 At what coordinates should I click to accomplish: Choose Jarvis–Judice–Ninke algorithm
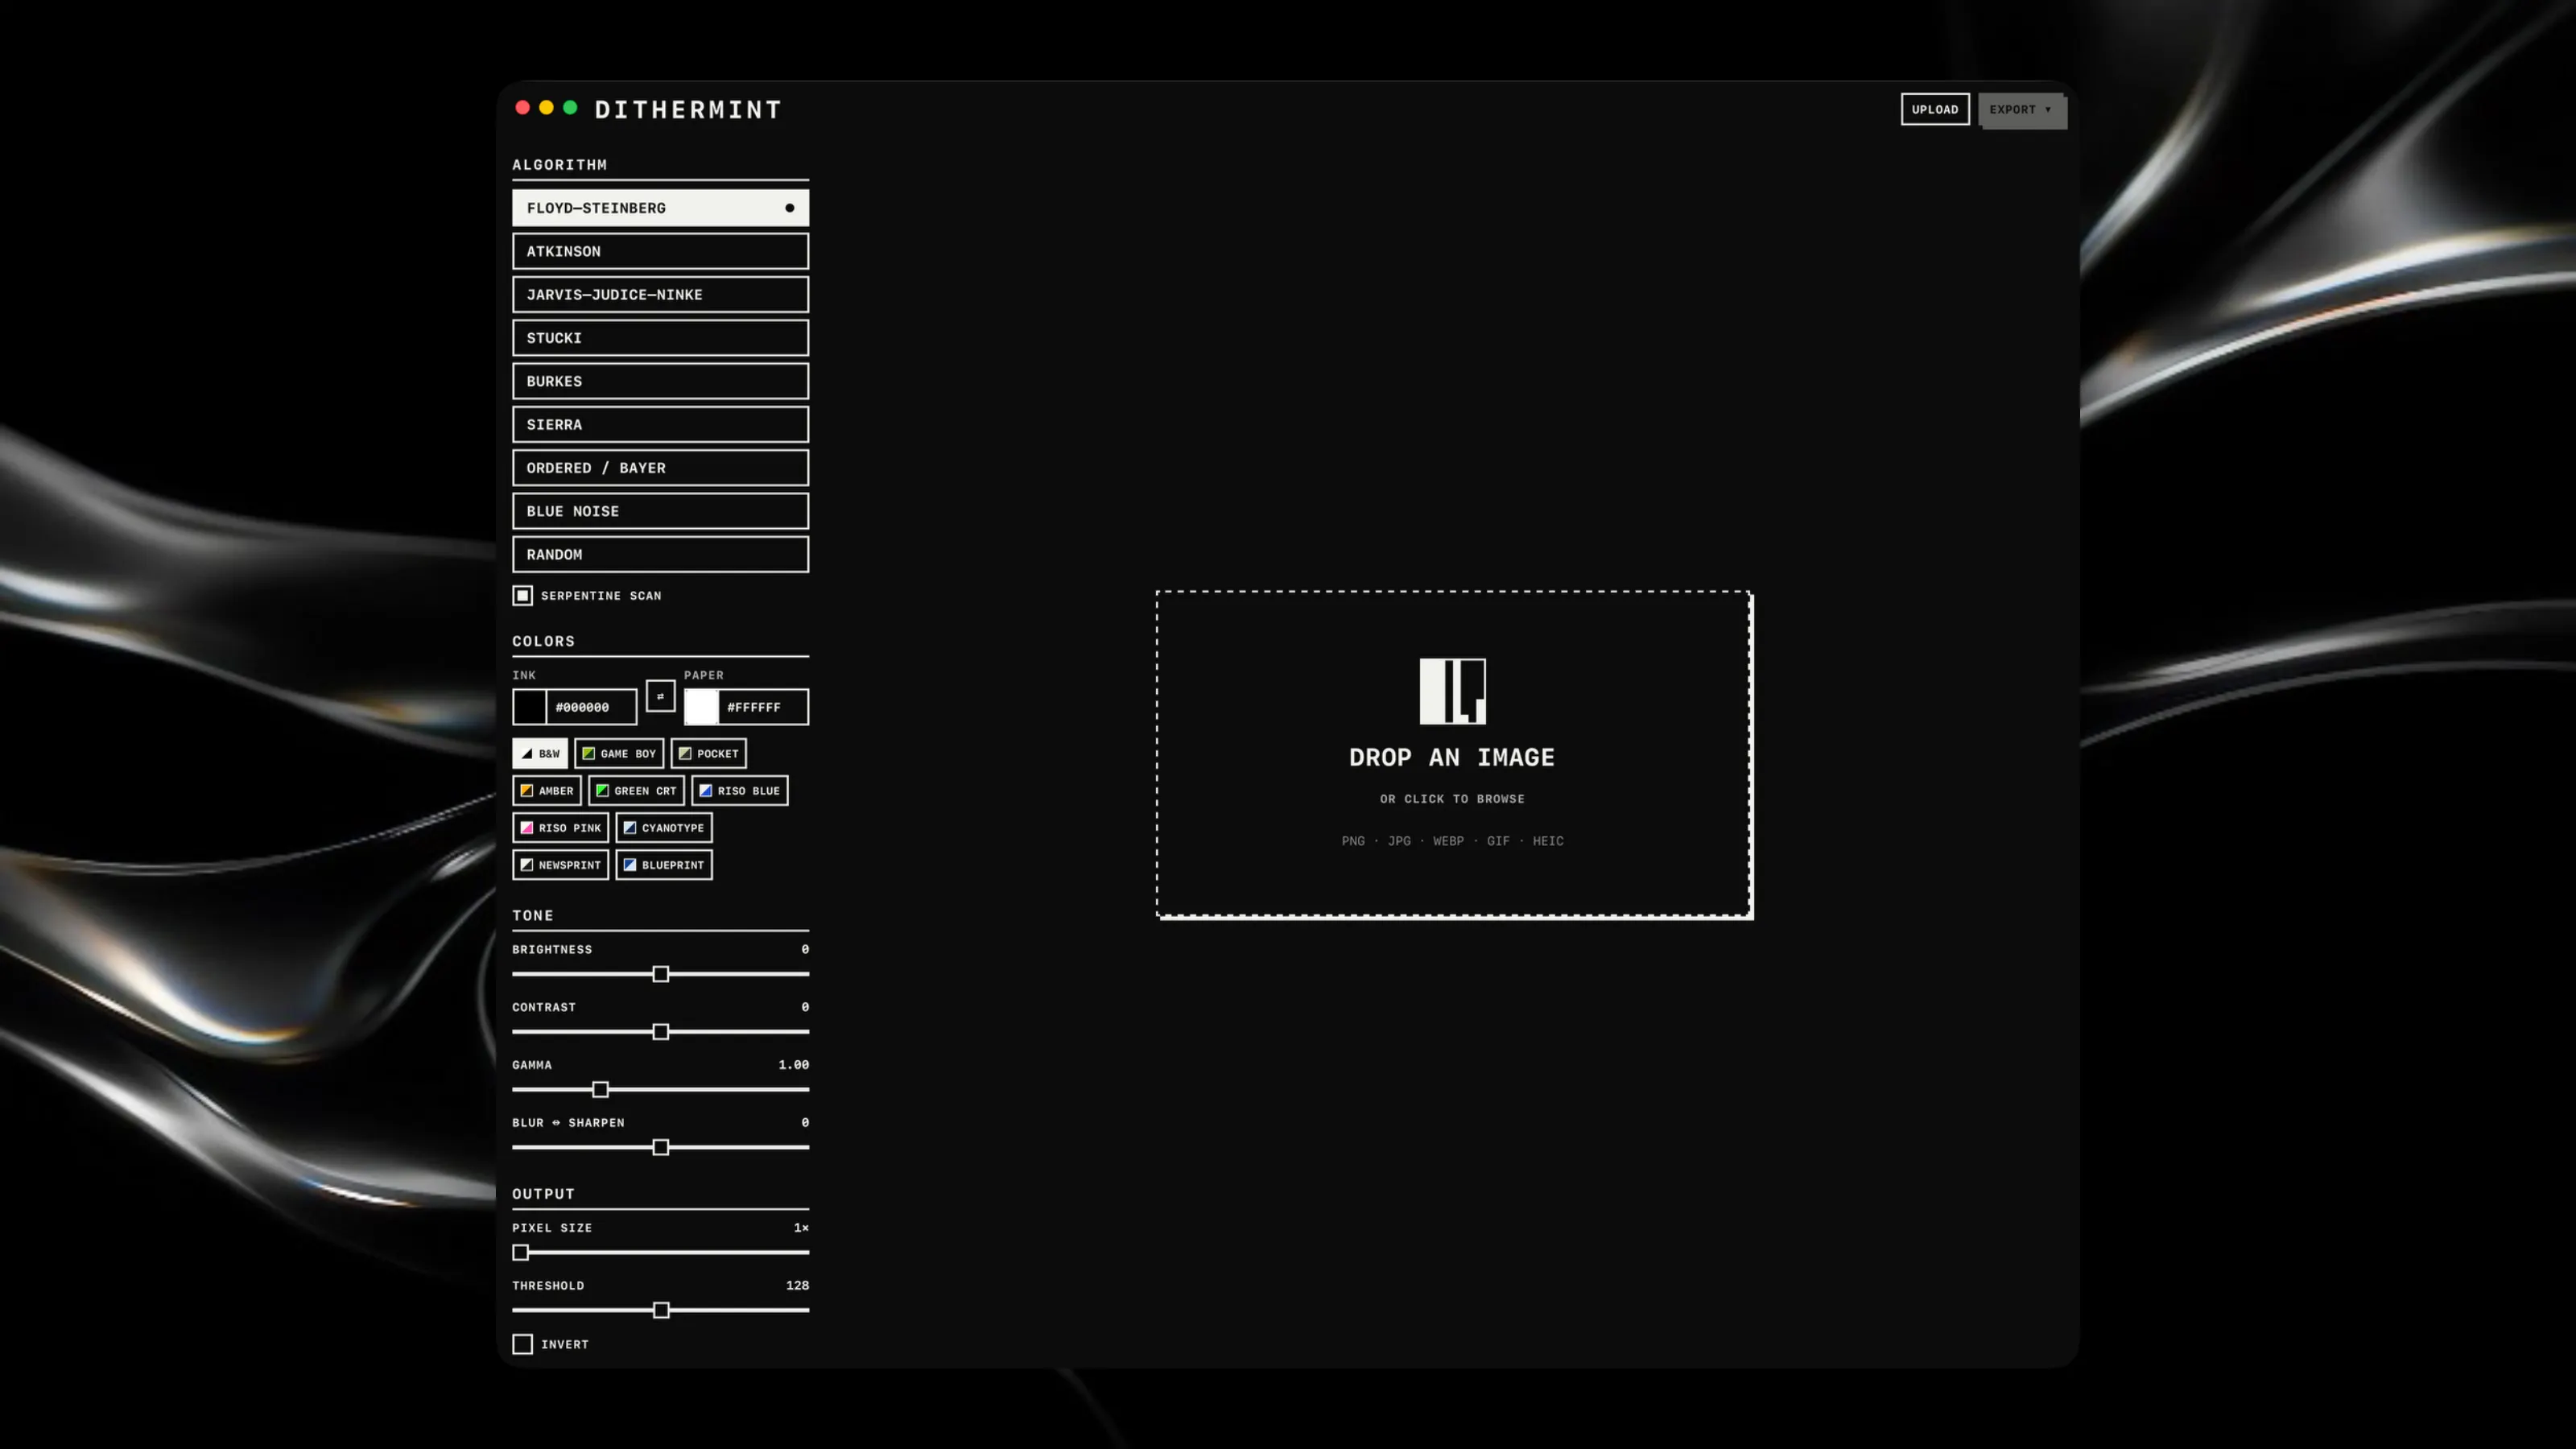pos(660,294)
